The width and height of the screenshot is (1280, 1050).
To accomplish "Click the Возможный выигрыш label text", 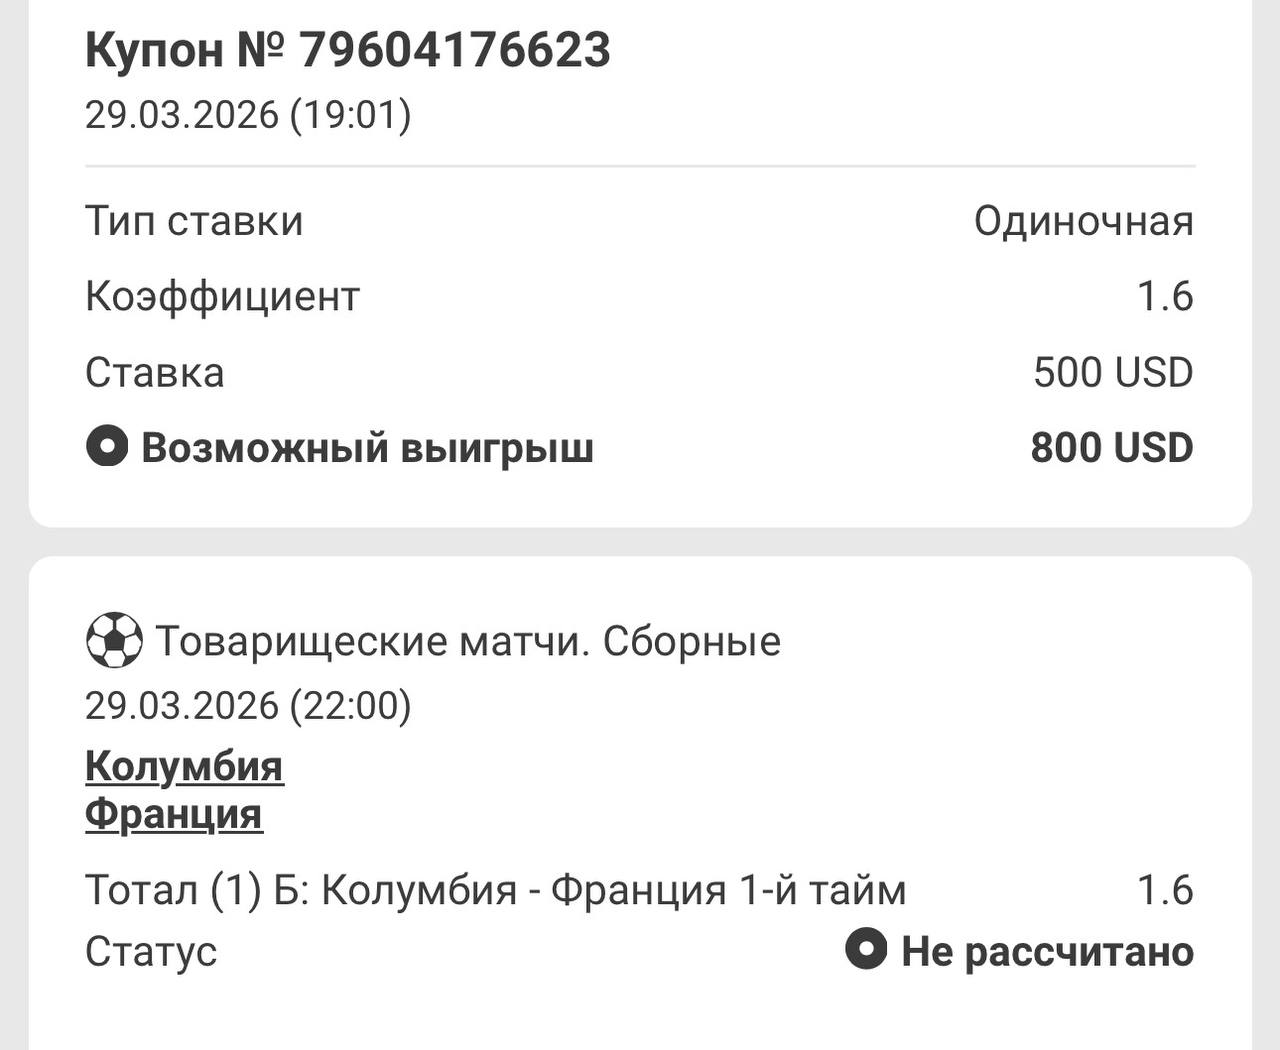I will point(367,448).
